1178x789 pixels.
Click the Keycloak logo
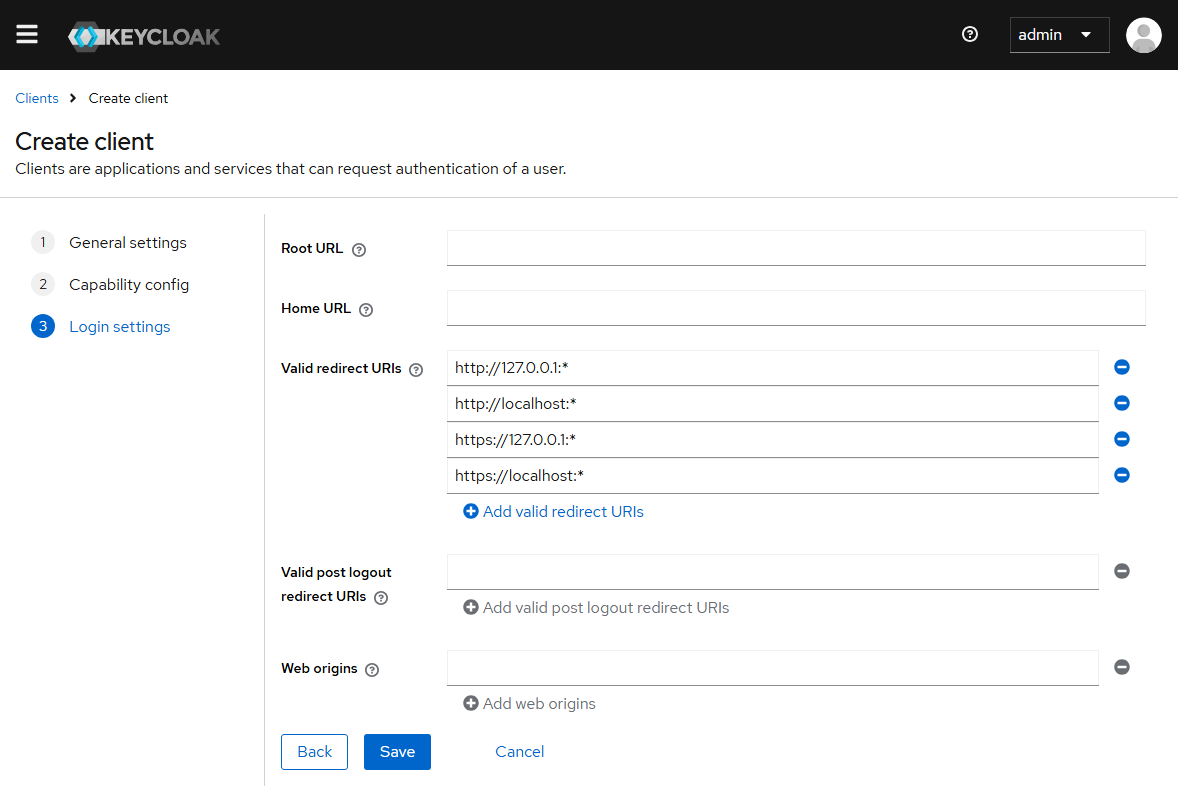tap(144, 37)
